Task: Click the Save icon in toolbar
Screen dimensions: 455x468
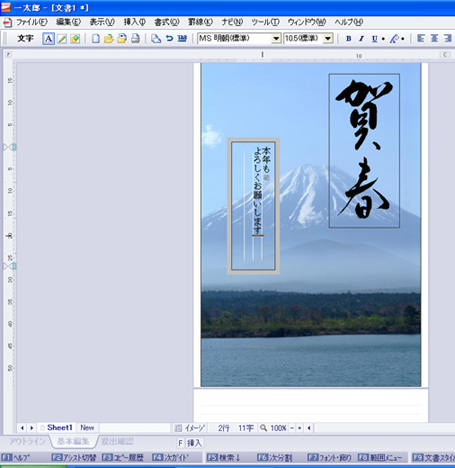Action: 122,39
